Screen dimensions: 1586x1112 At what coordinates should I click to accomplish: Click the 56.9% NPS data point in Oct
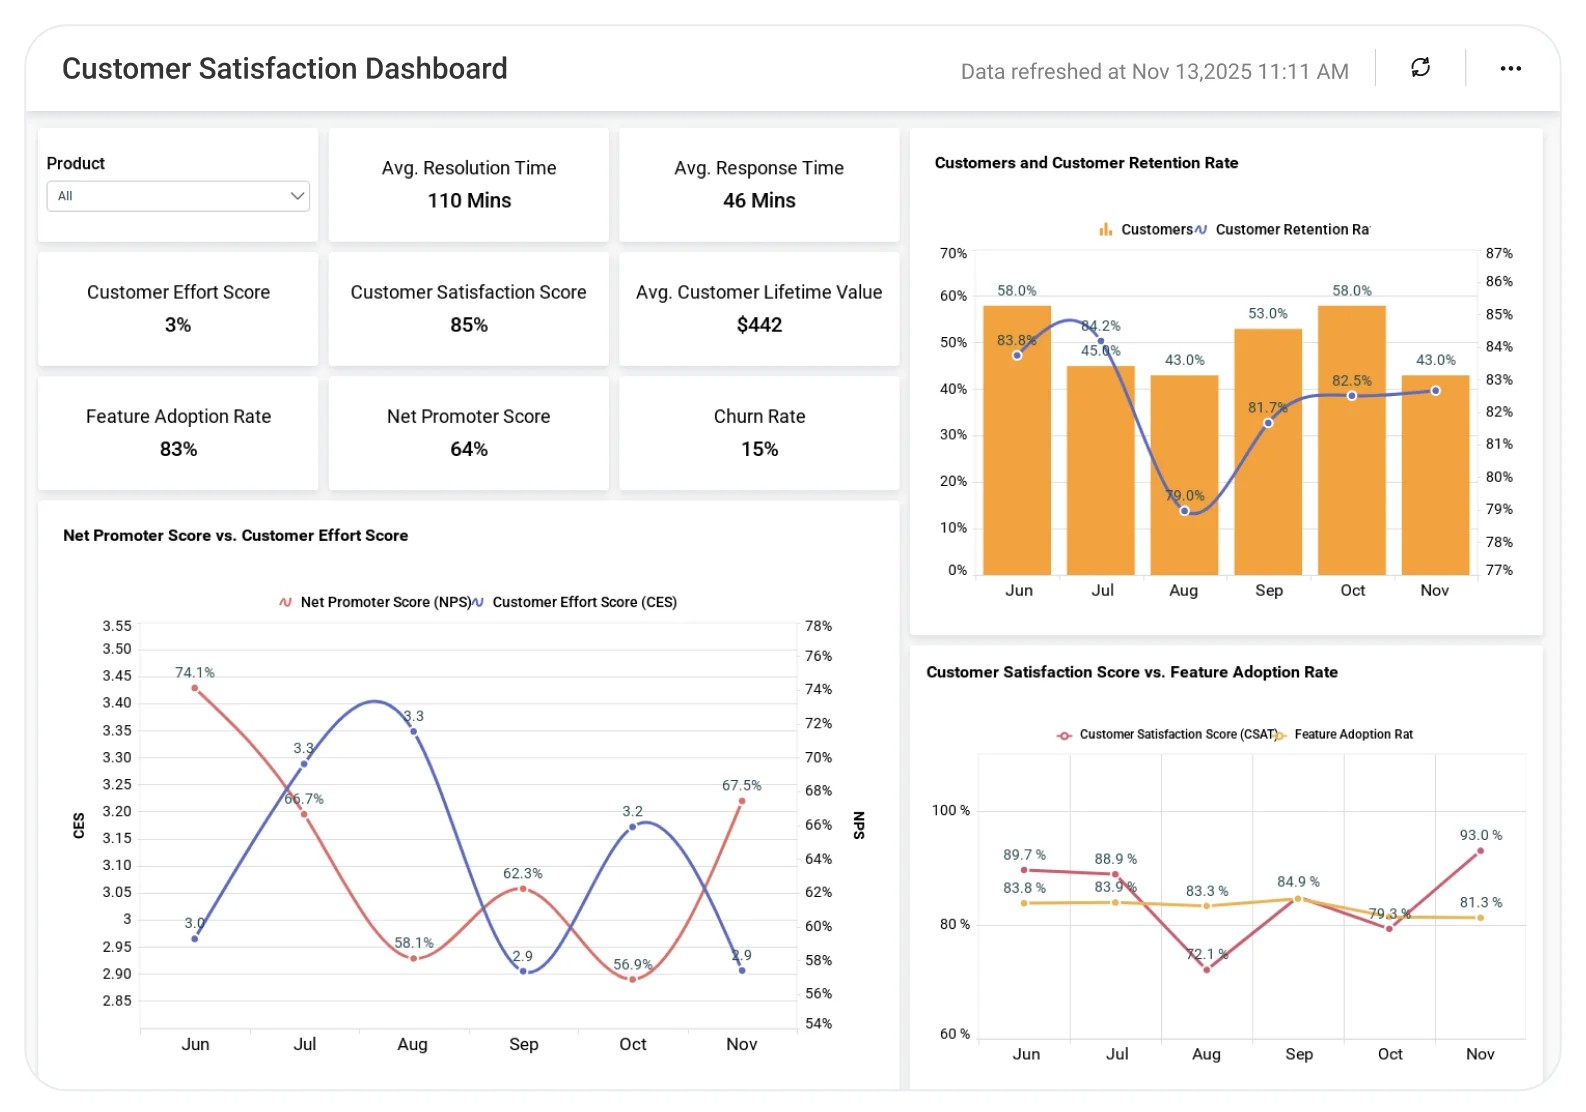[x=633, y=979]
